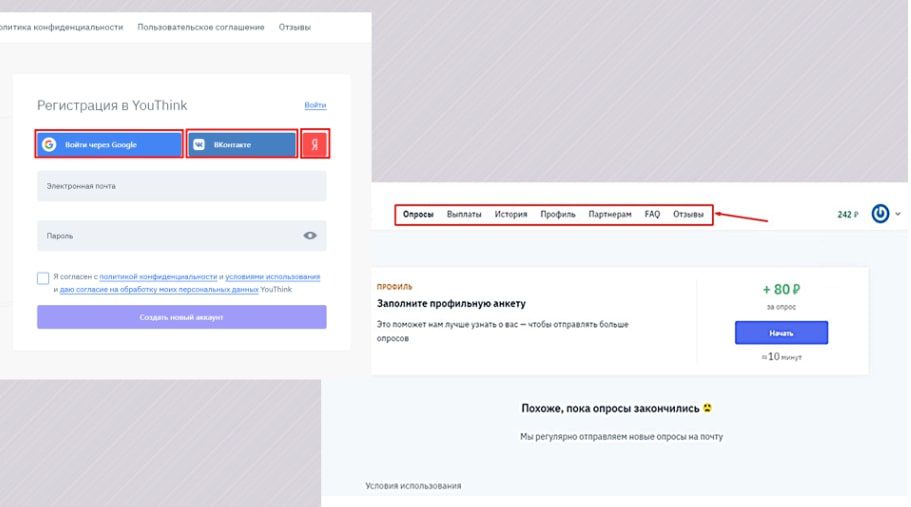Open the FAQ tab

(652, 214)
